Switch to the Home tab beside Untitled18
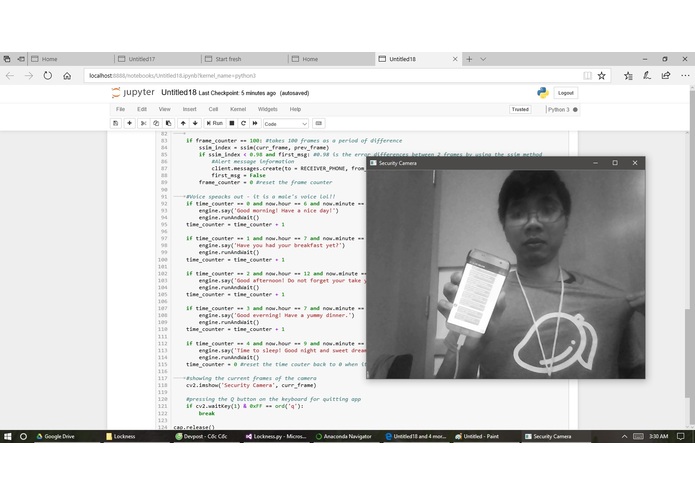The image size is (695, 494). point(332,59)
